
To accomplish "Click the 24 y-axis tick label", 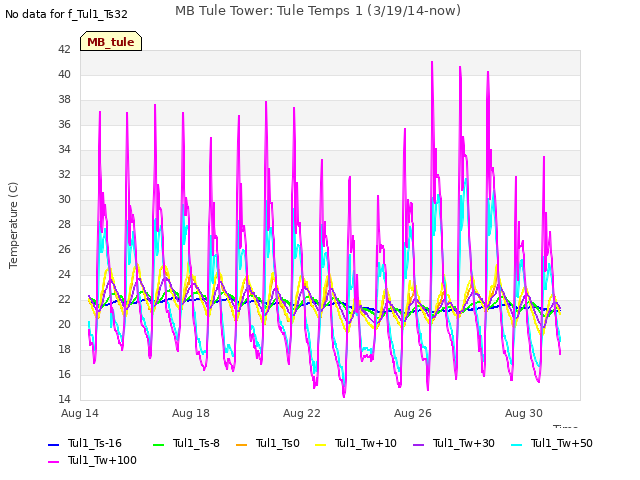I will 64,274.
